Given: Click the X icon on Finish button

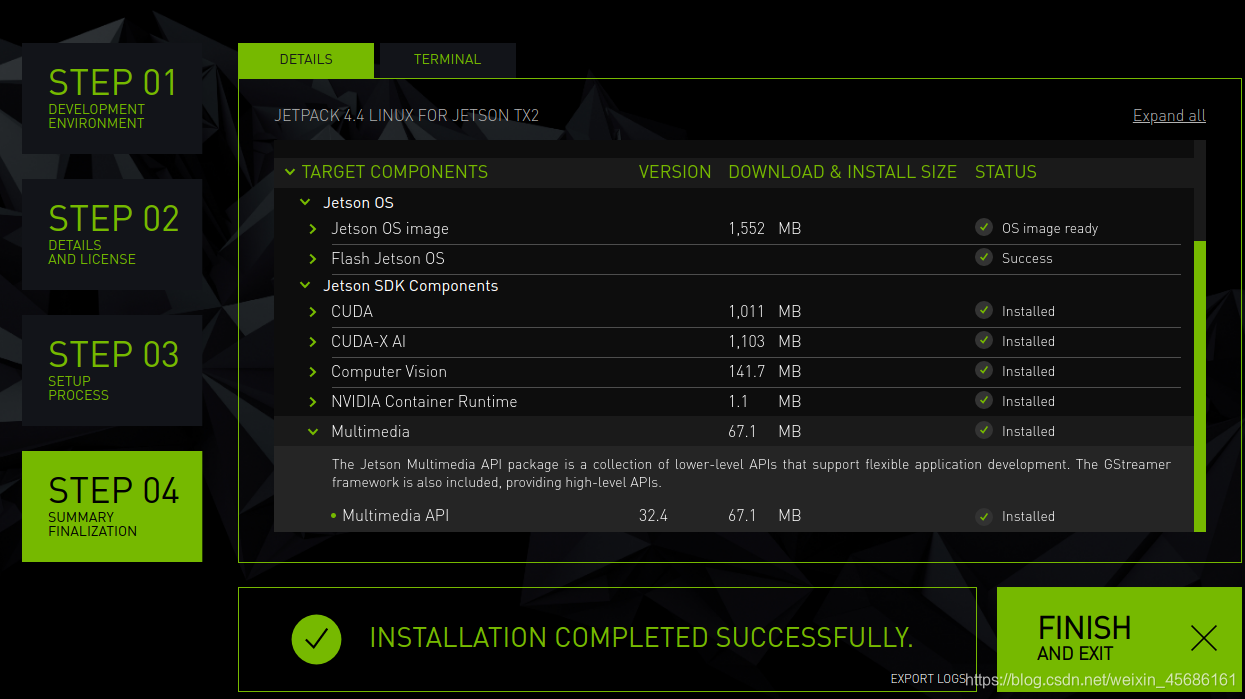Looking at the screenshot, I should click(1204, 638).
